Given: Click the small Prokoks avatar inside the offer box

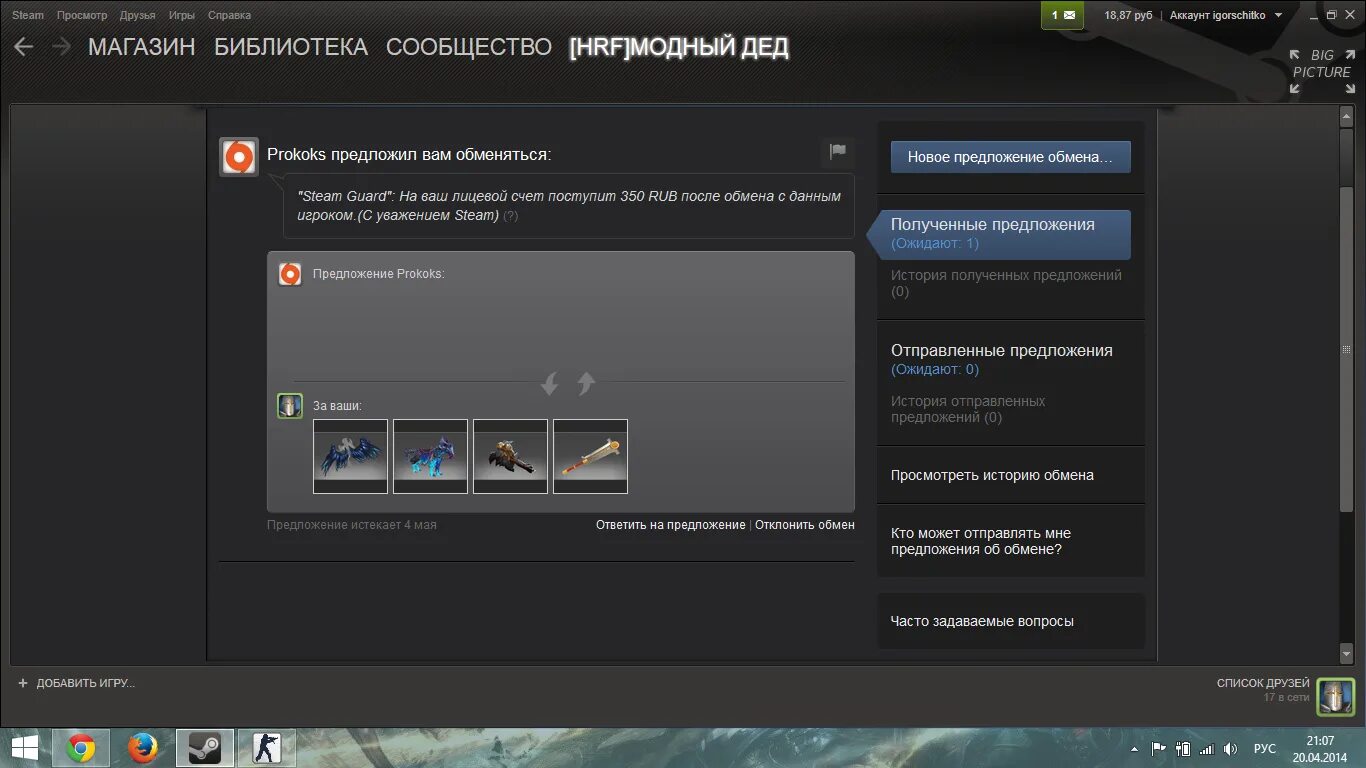Looking at the screenshot, I should pyautogui.click(x=290, y=274).
